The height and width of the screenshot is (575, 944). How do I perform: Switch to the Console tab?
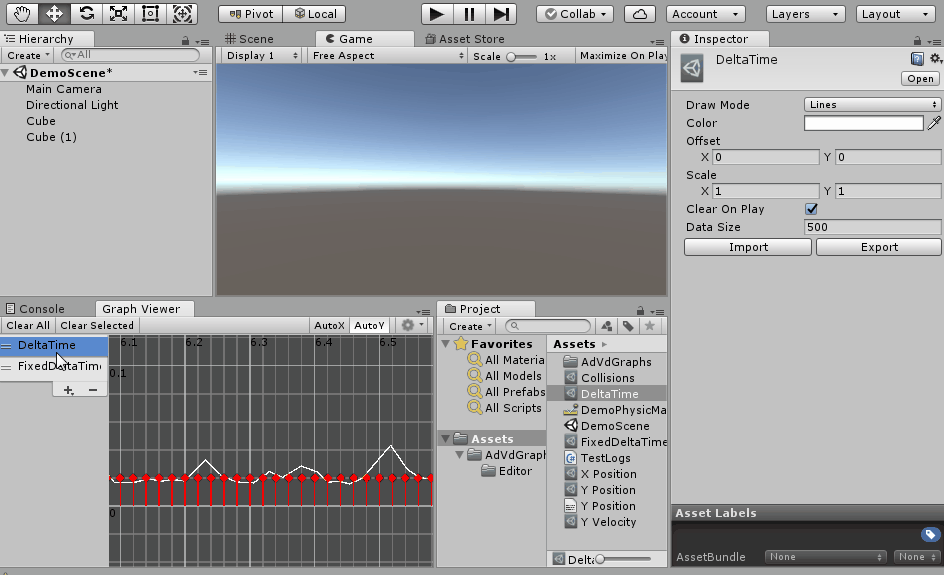pyautogui.click(x=36, y=309)
